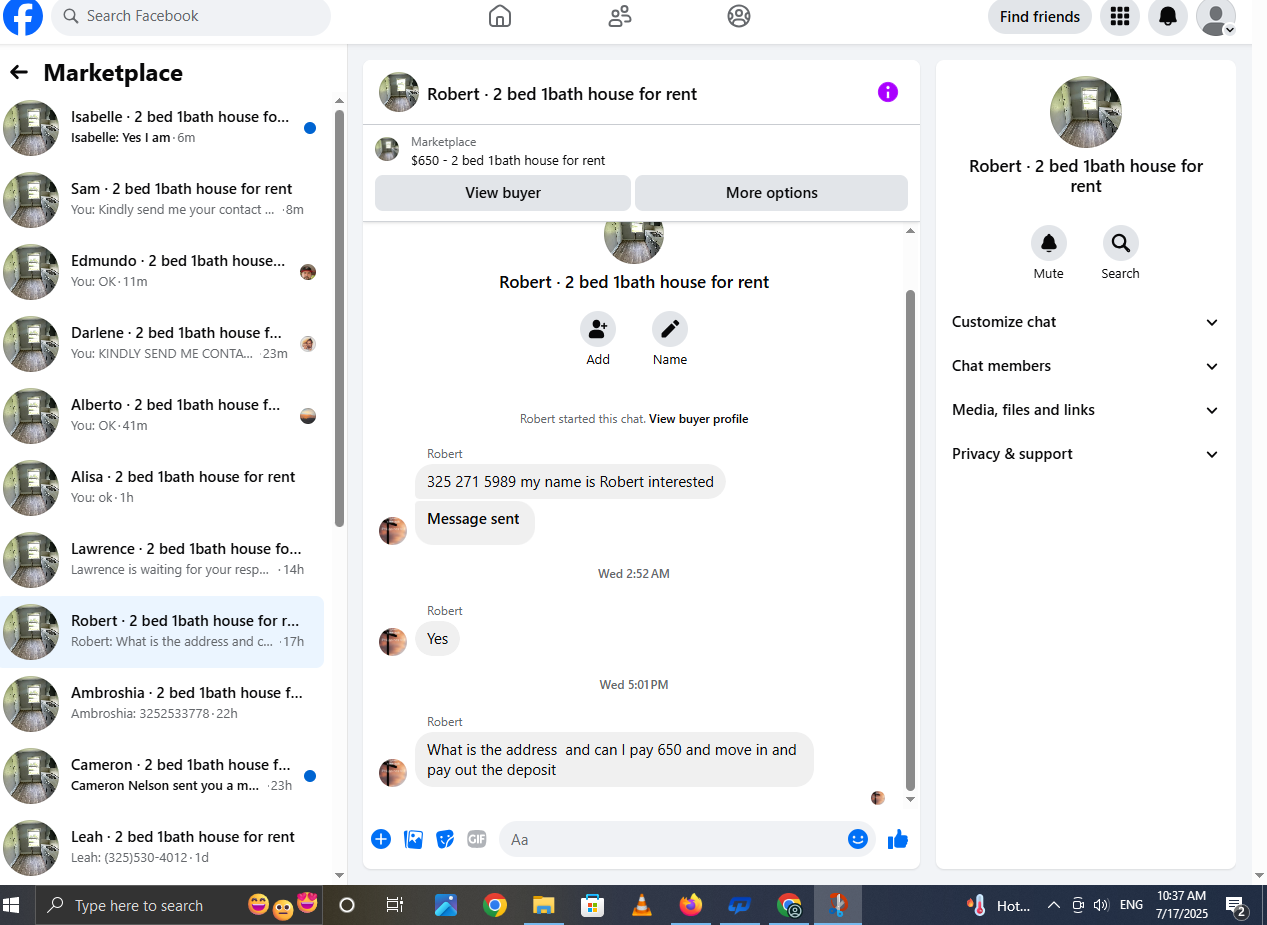Open the Edmundo conversation
1267x925 pixels.
(162, 272)
